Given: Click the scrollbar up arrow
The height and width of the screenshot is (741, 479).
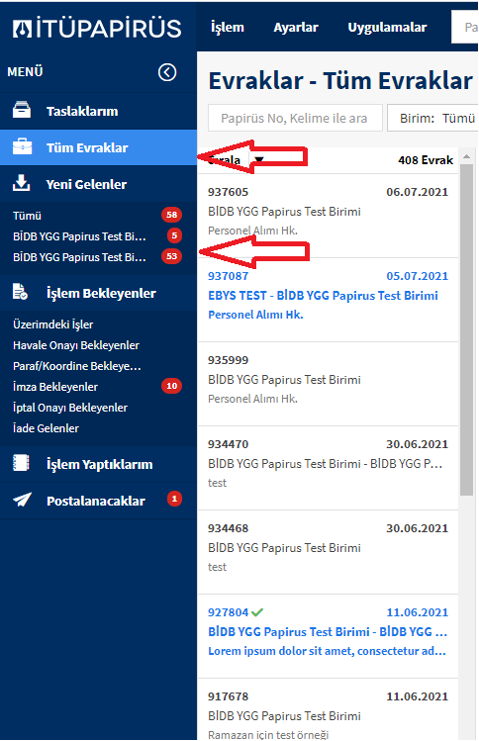Looking at the screenshot, I should [466, 156].
